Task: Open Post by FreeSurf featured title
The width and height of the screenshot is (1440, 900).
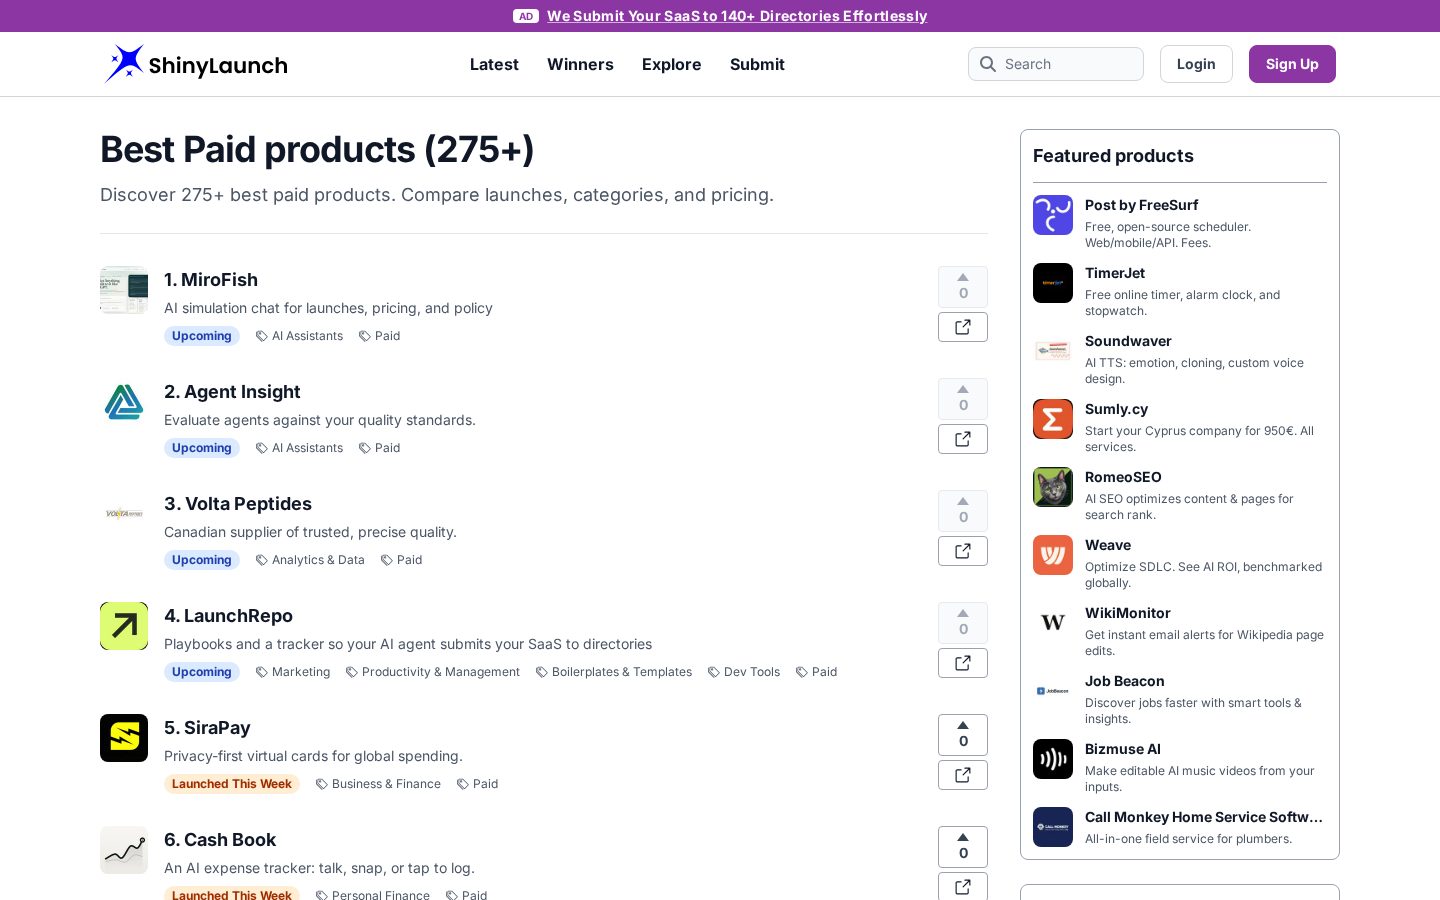Action: pyautogui.click(x=1141, y=205)
